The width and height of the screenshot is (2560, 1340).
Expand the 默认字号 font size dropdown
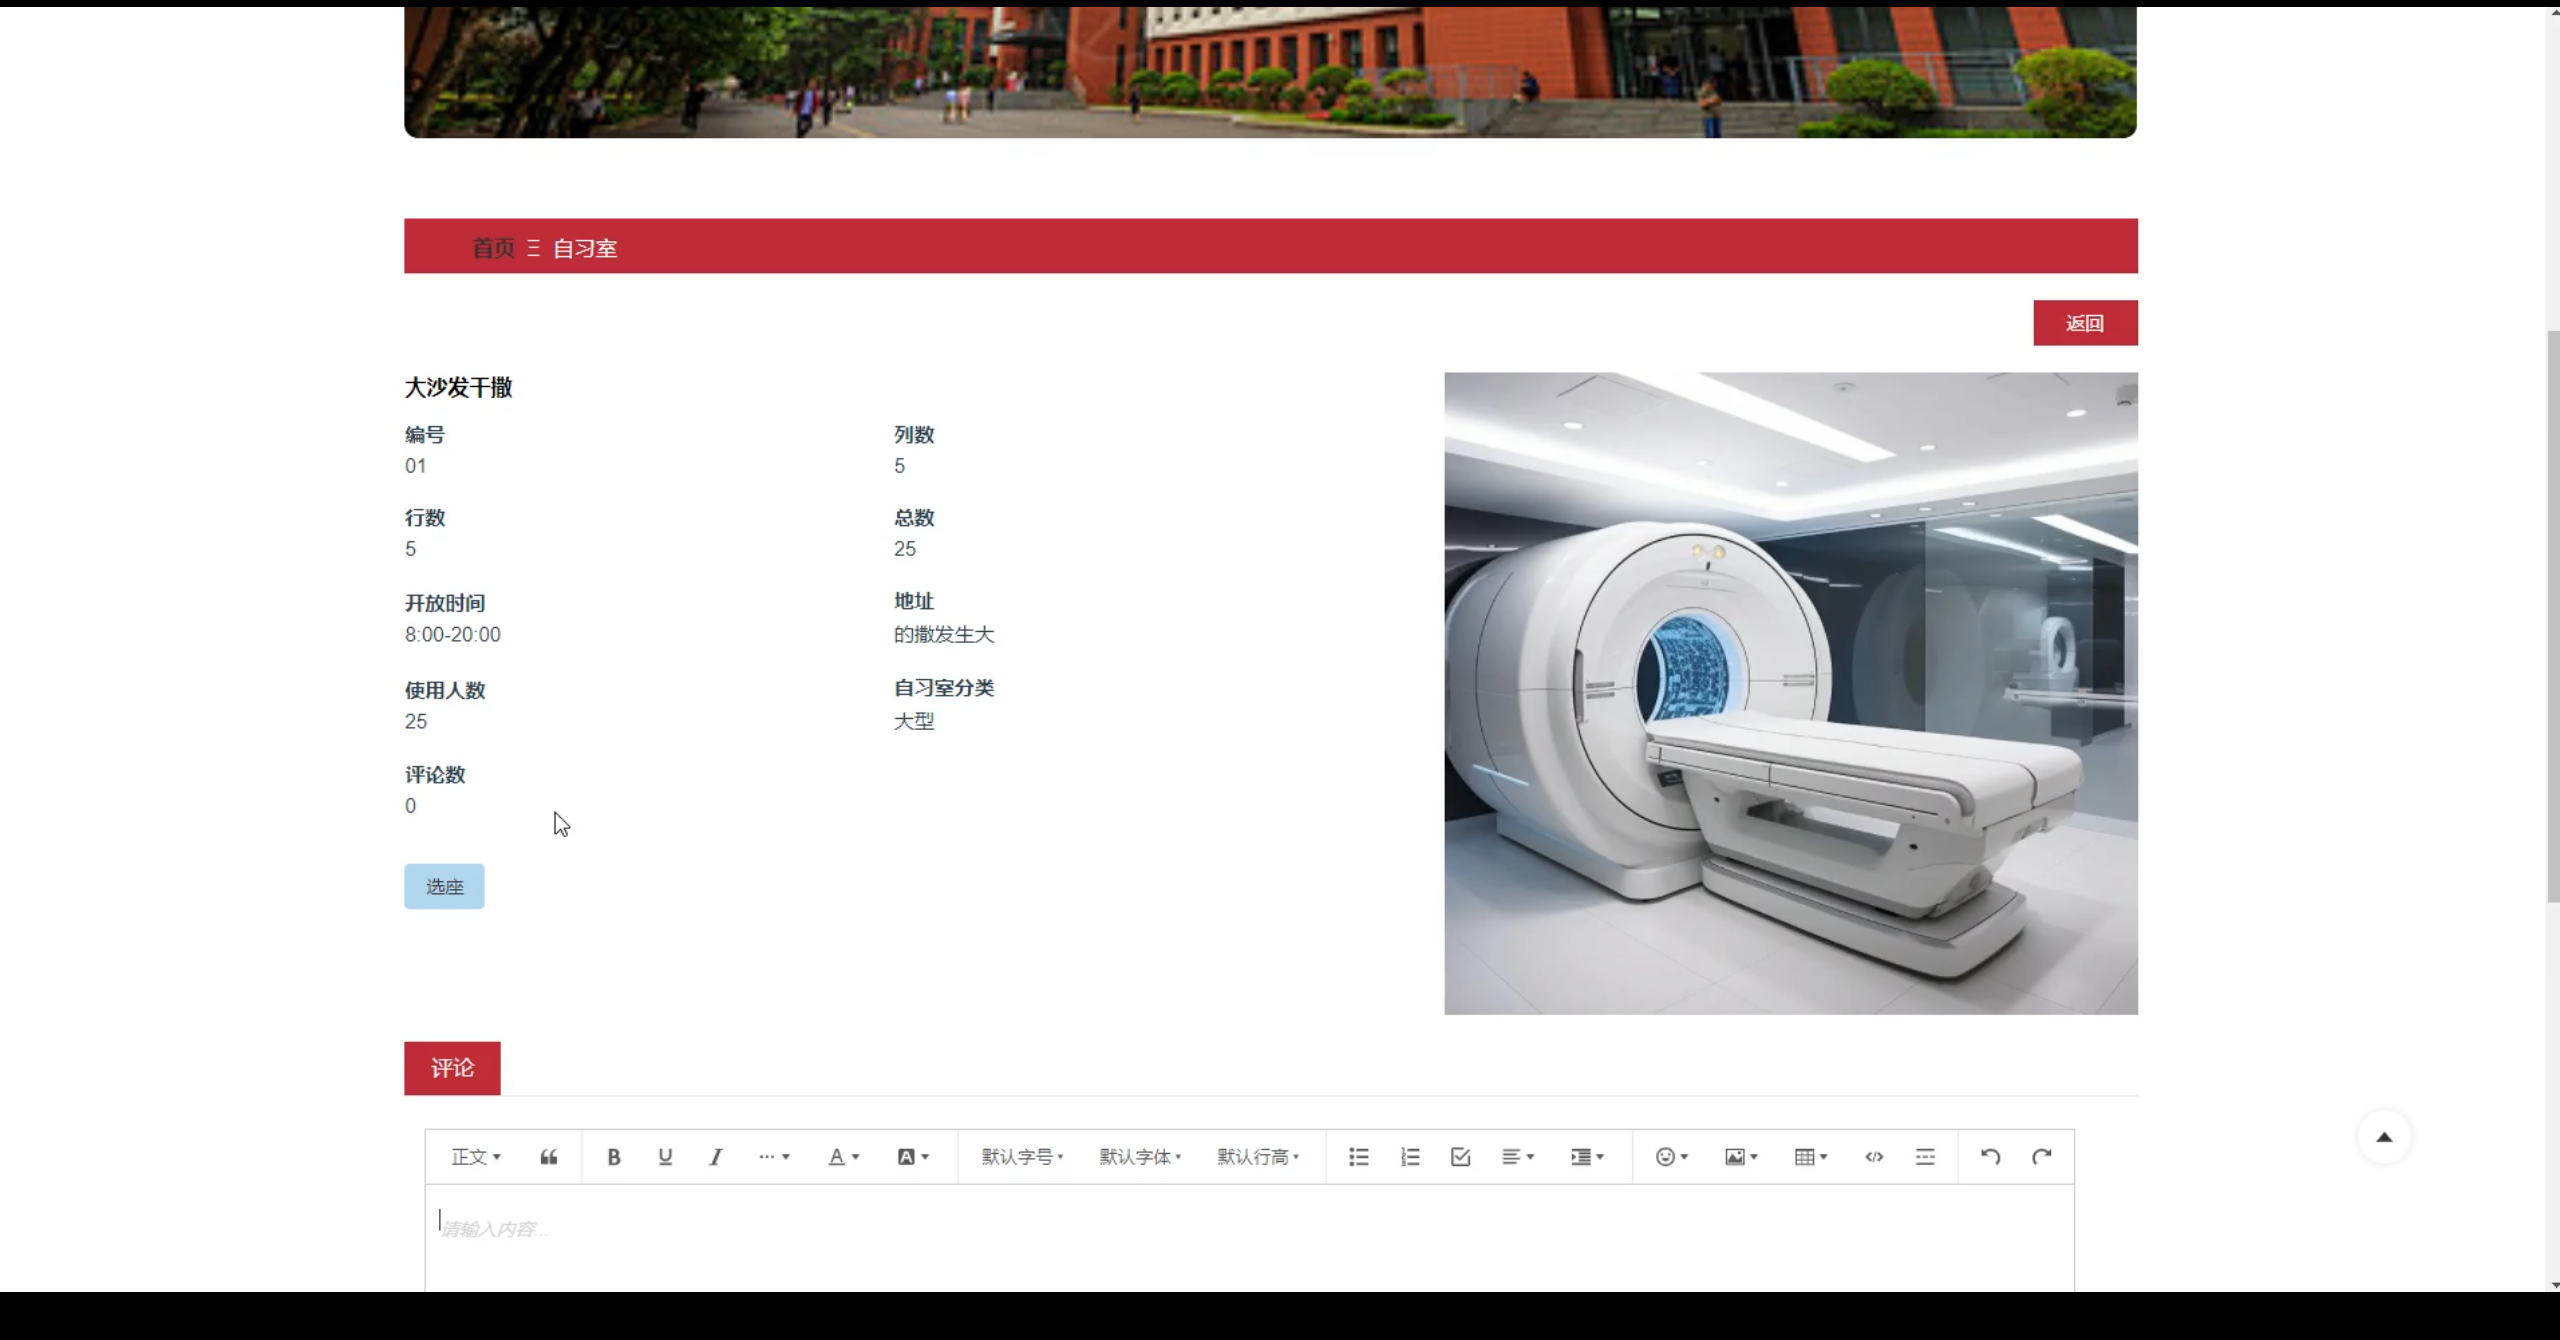click(x=1022, y=1157)
